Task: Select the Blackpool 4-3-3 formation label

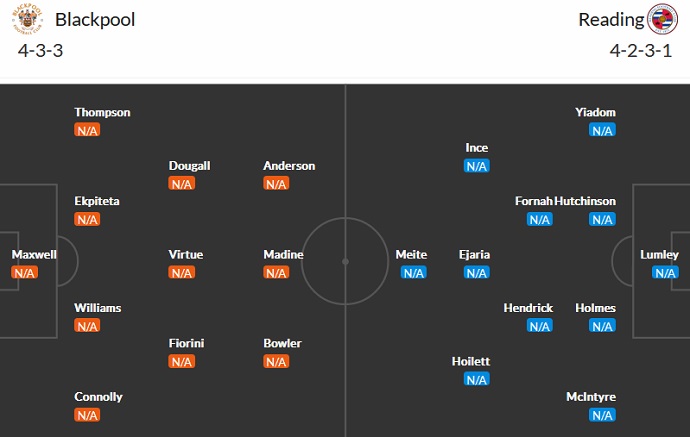Action: click(x=40, y=51)
